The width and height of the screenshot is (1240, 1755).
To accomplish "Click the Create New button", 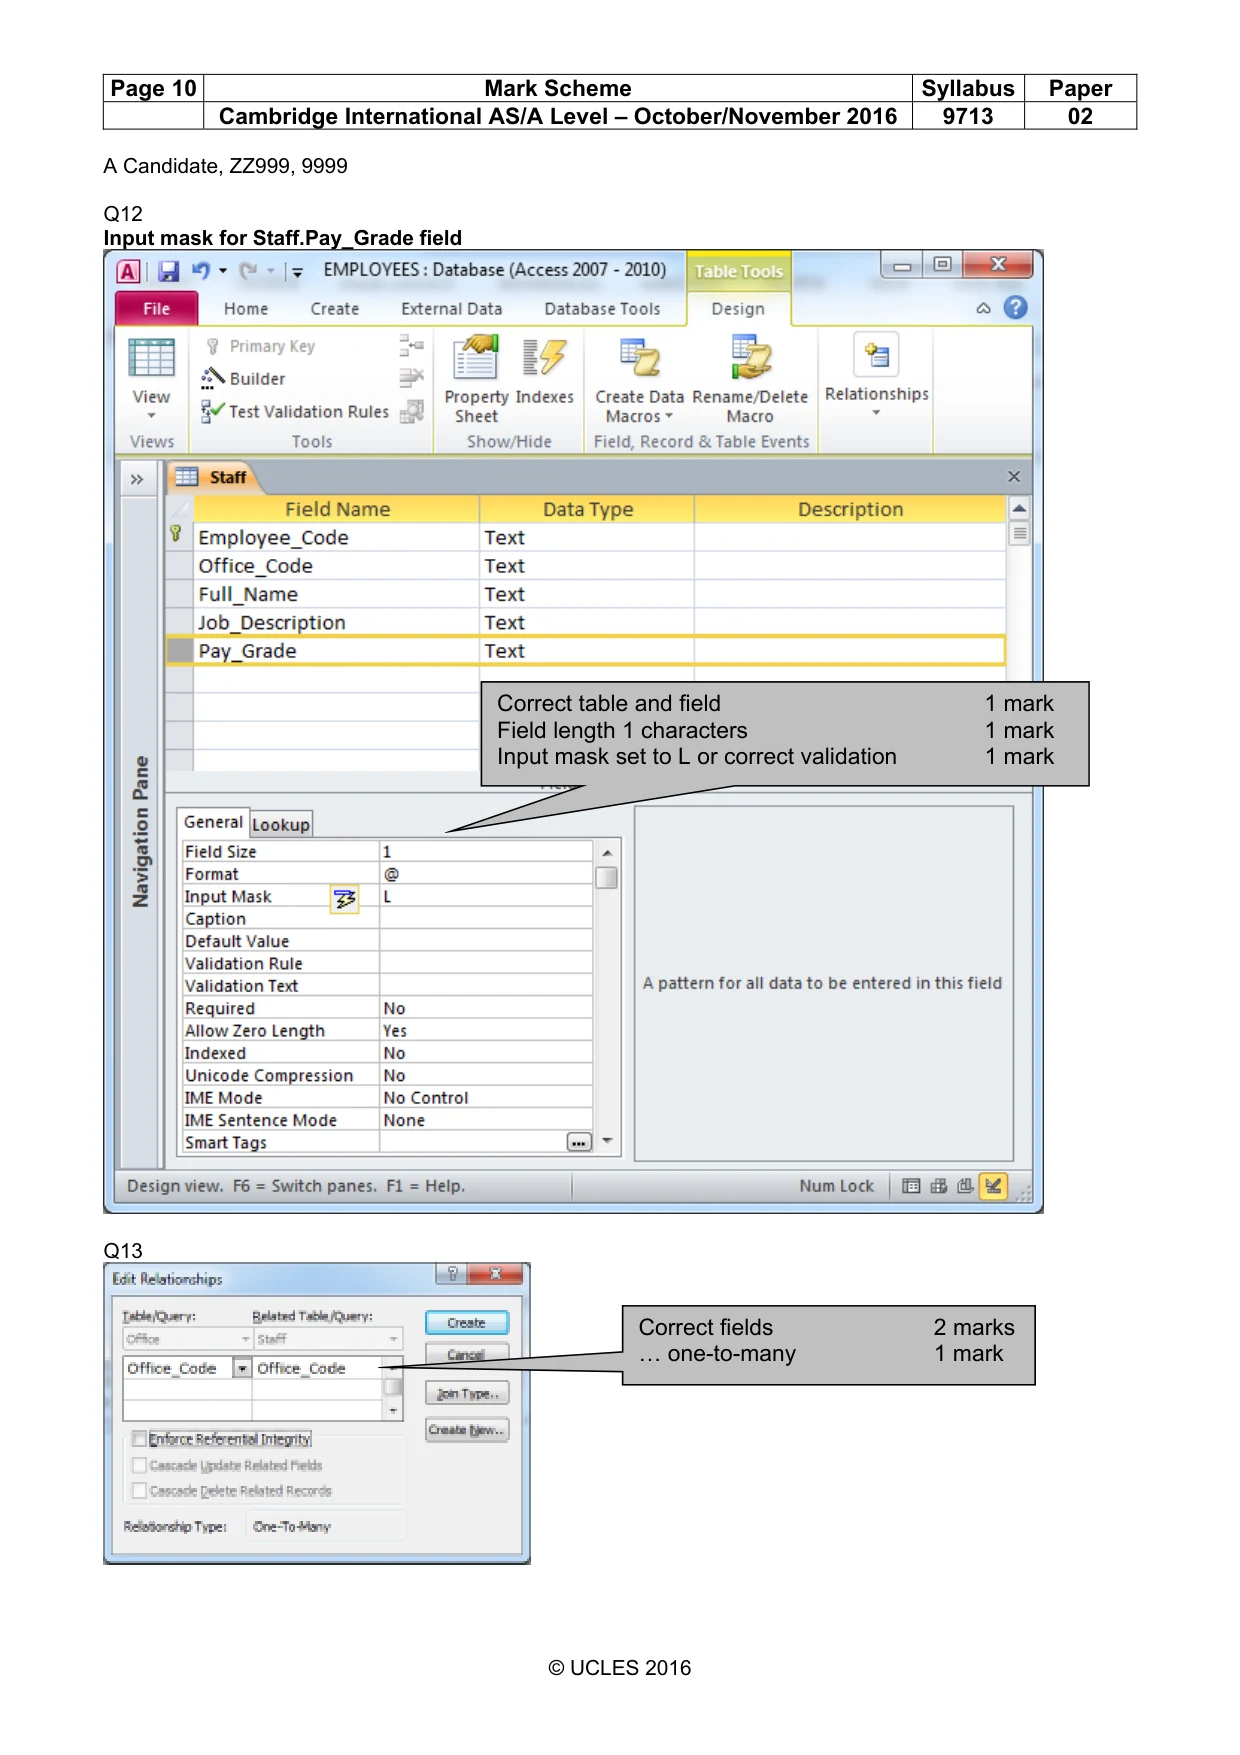I will [467, 1430].
